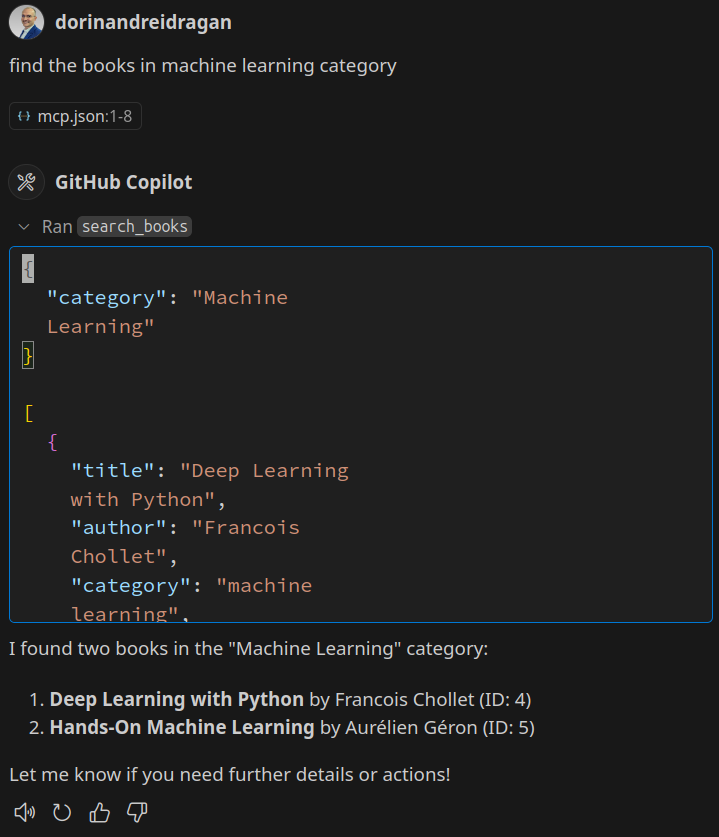Click the highlighted opening brace in input JSON
The height and width of the screenshot is (837, 719).
click(x=28, y=268)
